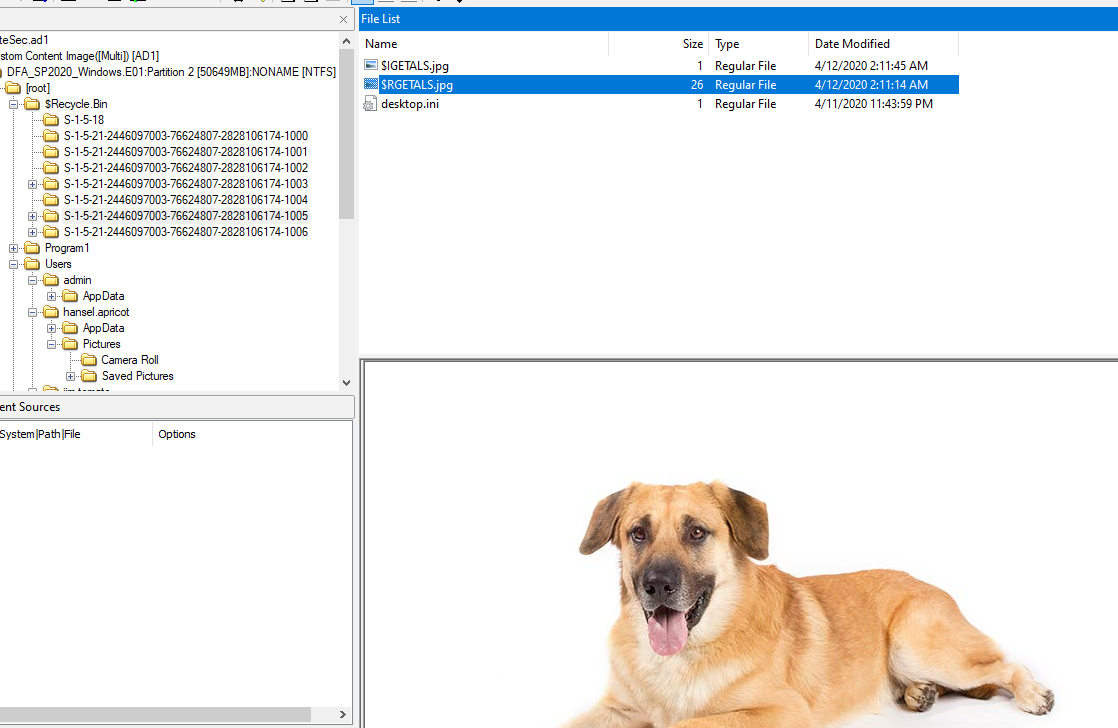The width and height of the screenshot is (1118, 728).
Task: Click the Pictures folder icon
Action: 70,344
